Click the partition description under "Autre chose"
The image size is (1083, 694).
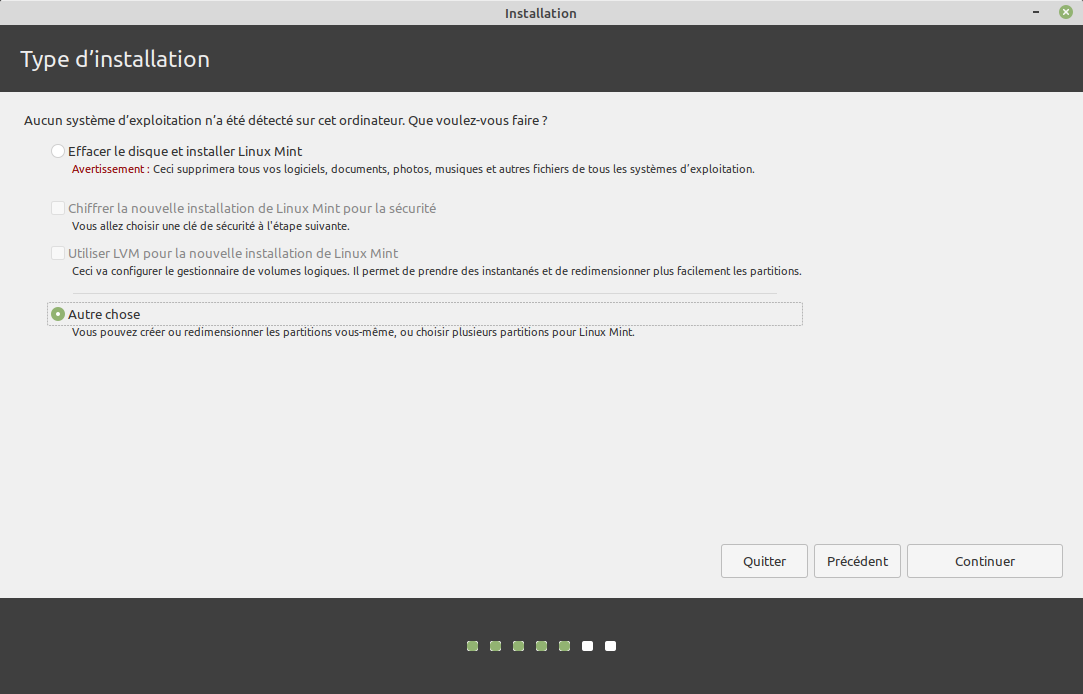[x=353, y=333]
